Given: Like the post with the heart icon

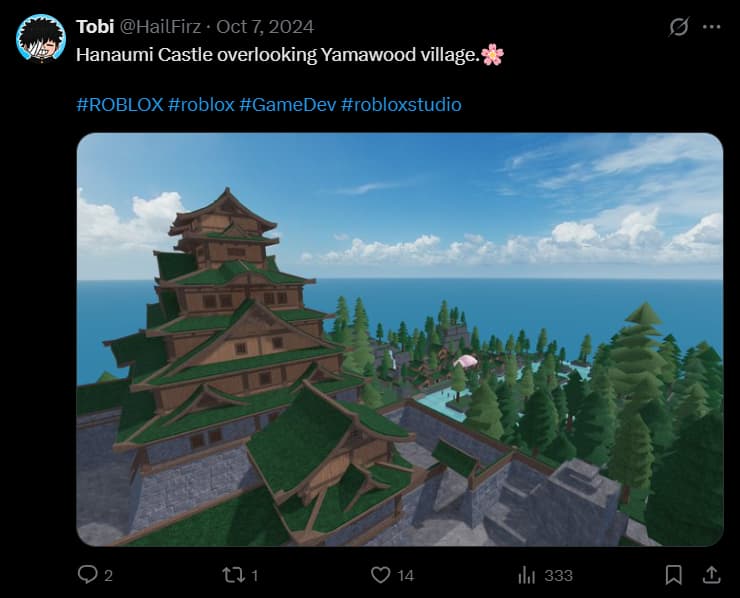Looking at the screenshot, I should click(x=380, y=575).
